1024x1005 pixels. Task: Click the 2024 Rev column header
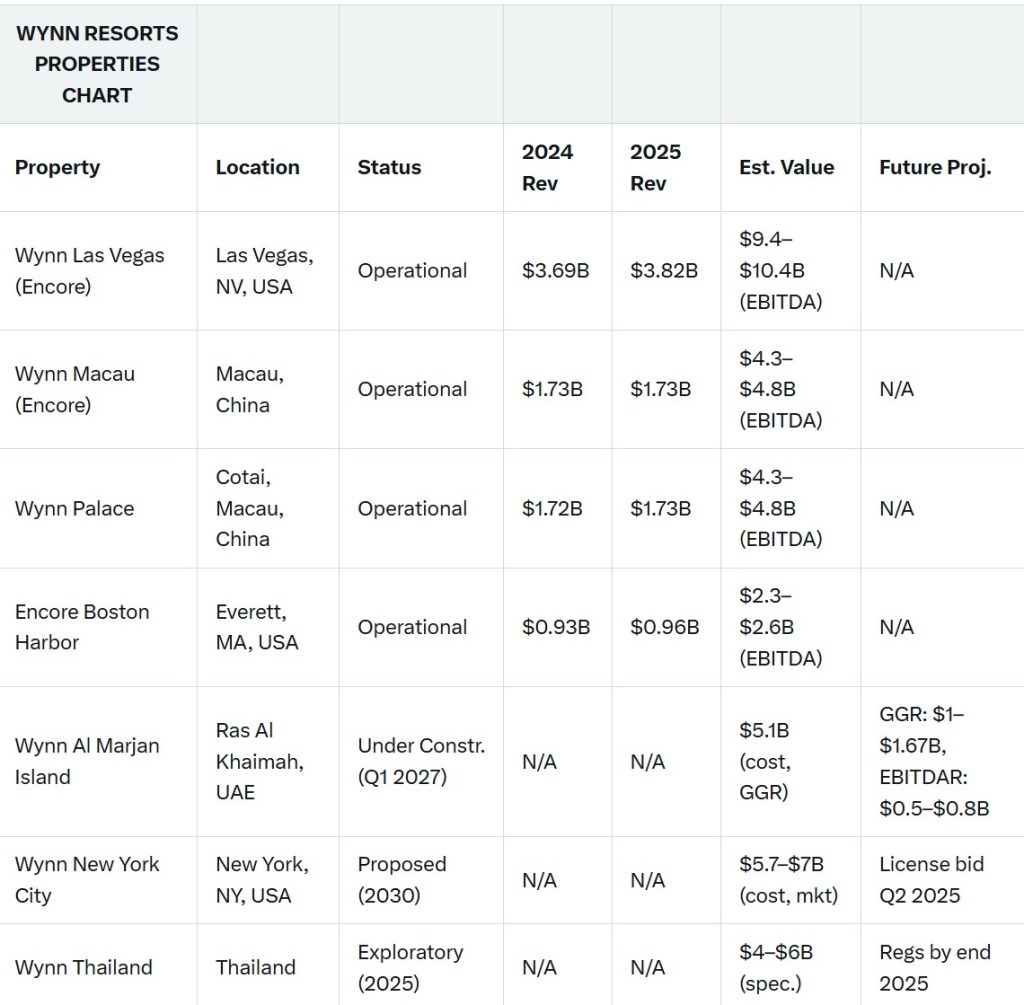point(547,167)
